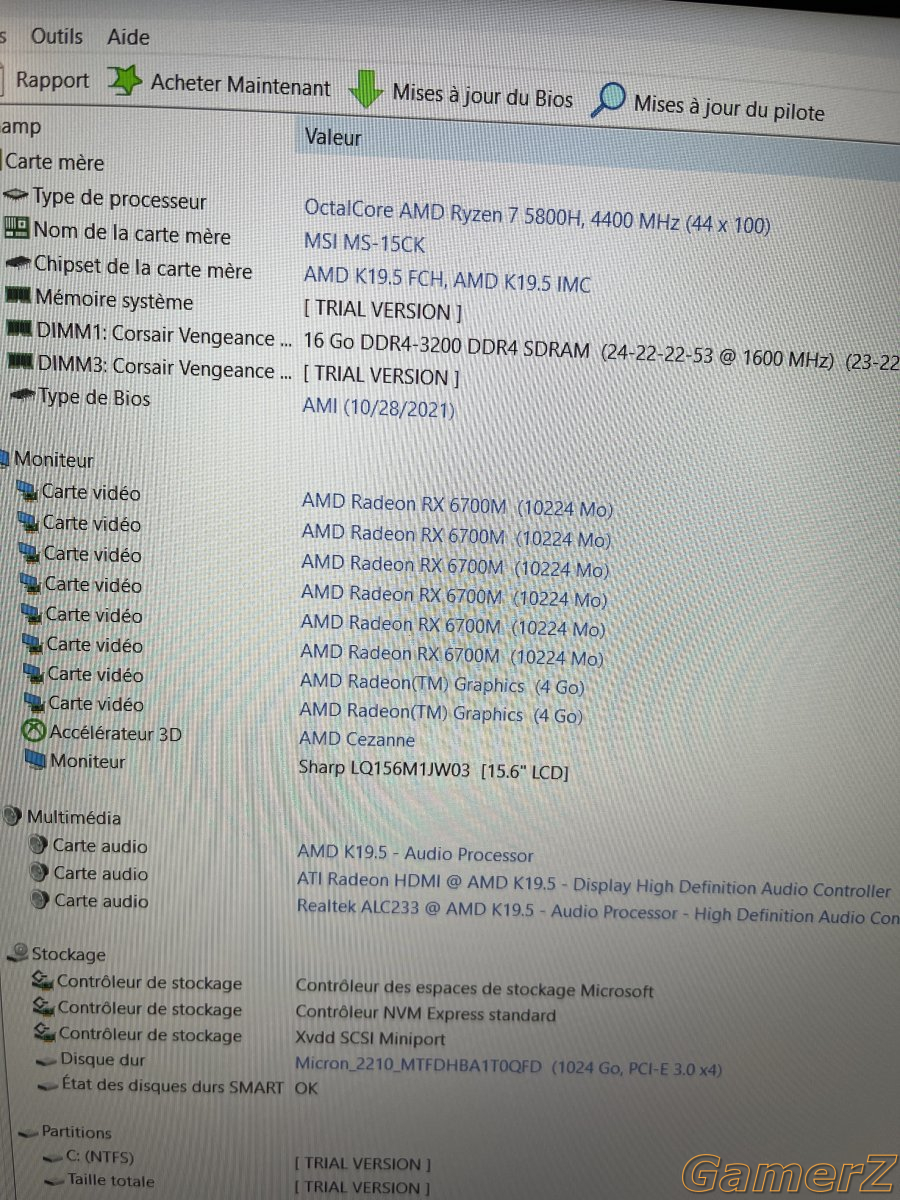Select the Stockage section header
The width and height of the screenshot is (900, 1200).
[68, 954]
